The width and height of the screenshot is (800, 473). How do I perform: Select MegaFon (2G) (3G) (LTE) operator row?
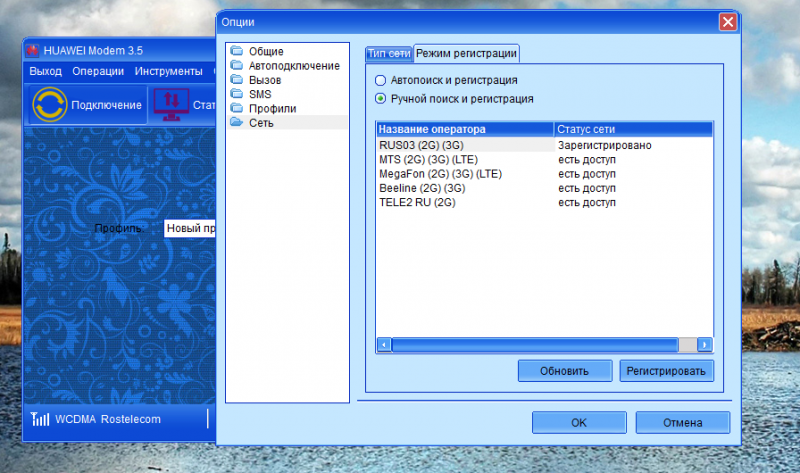click(440, 174)
